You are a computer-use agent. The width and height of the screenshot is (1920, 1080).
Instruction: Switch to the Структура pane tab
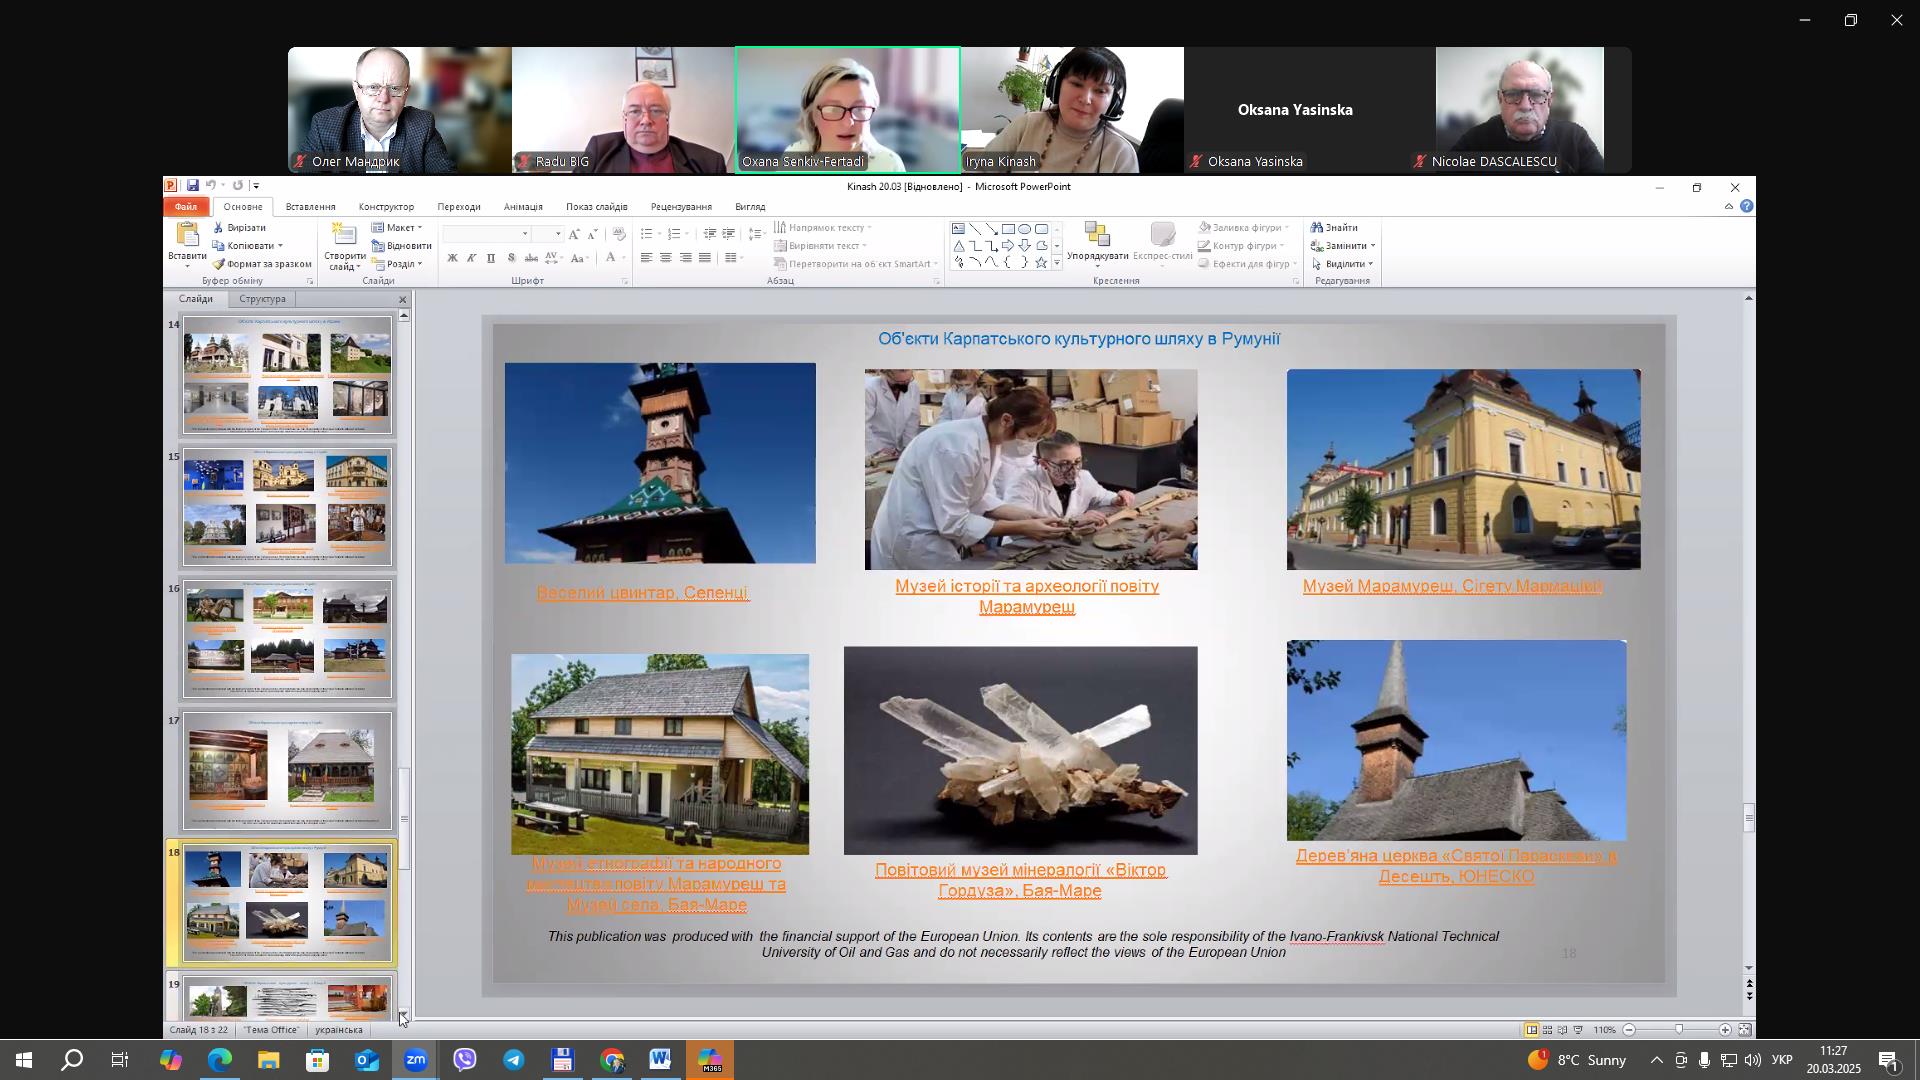tap(263, 299)
